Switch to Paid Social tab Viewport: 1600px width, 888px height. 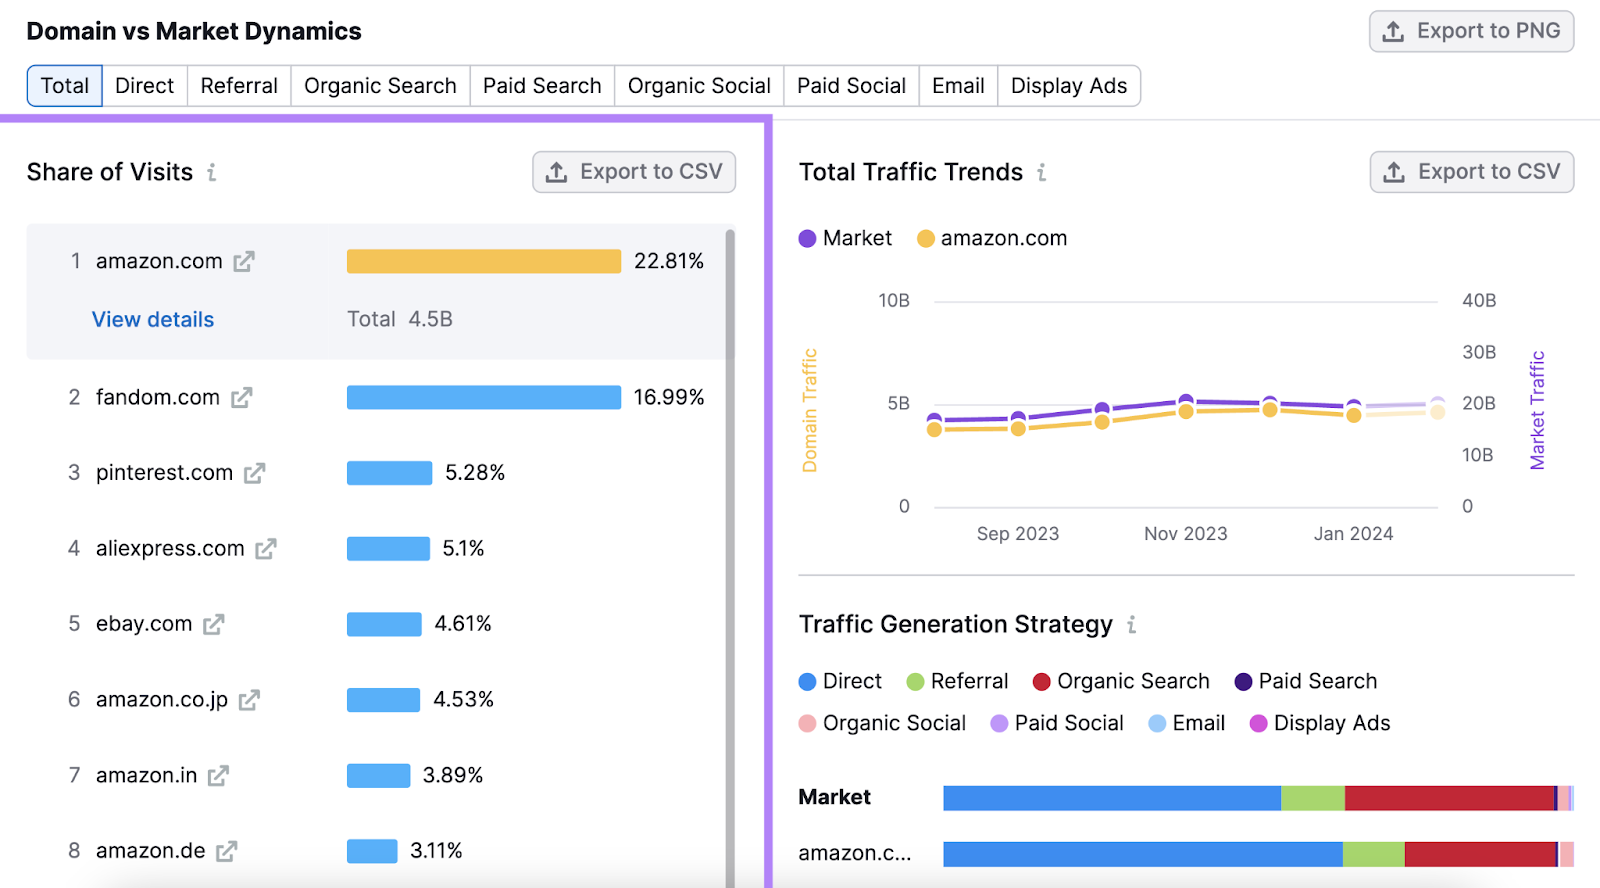851,86
